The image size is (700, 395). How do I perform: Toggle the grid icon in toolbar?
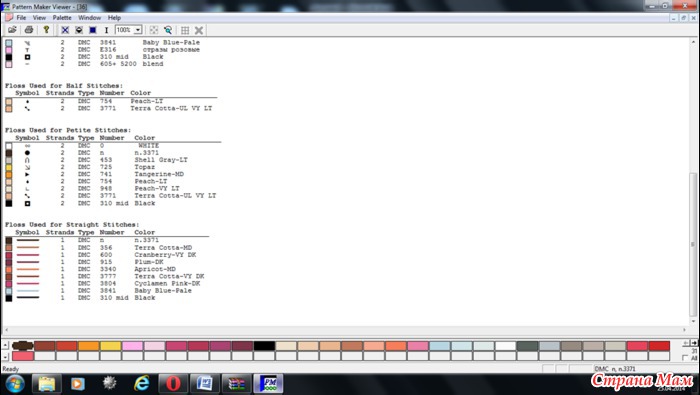click(x=185, y=30)
